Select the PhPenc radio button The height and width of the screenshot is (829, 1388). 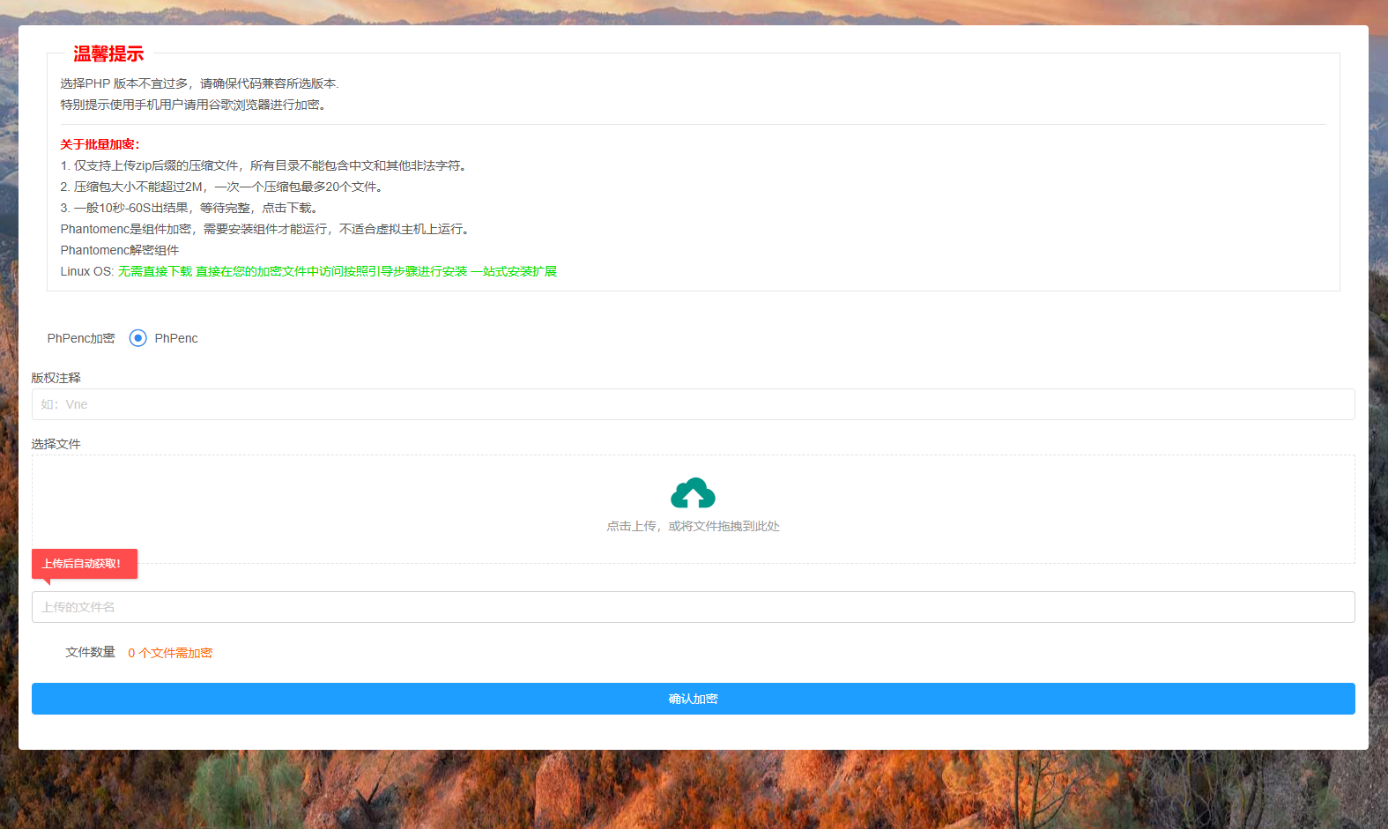[x=137, y=338]
